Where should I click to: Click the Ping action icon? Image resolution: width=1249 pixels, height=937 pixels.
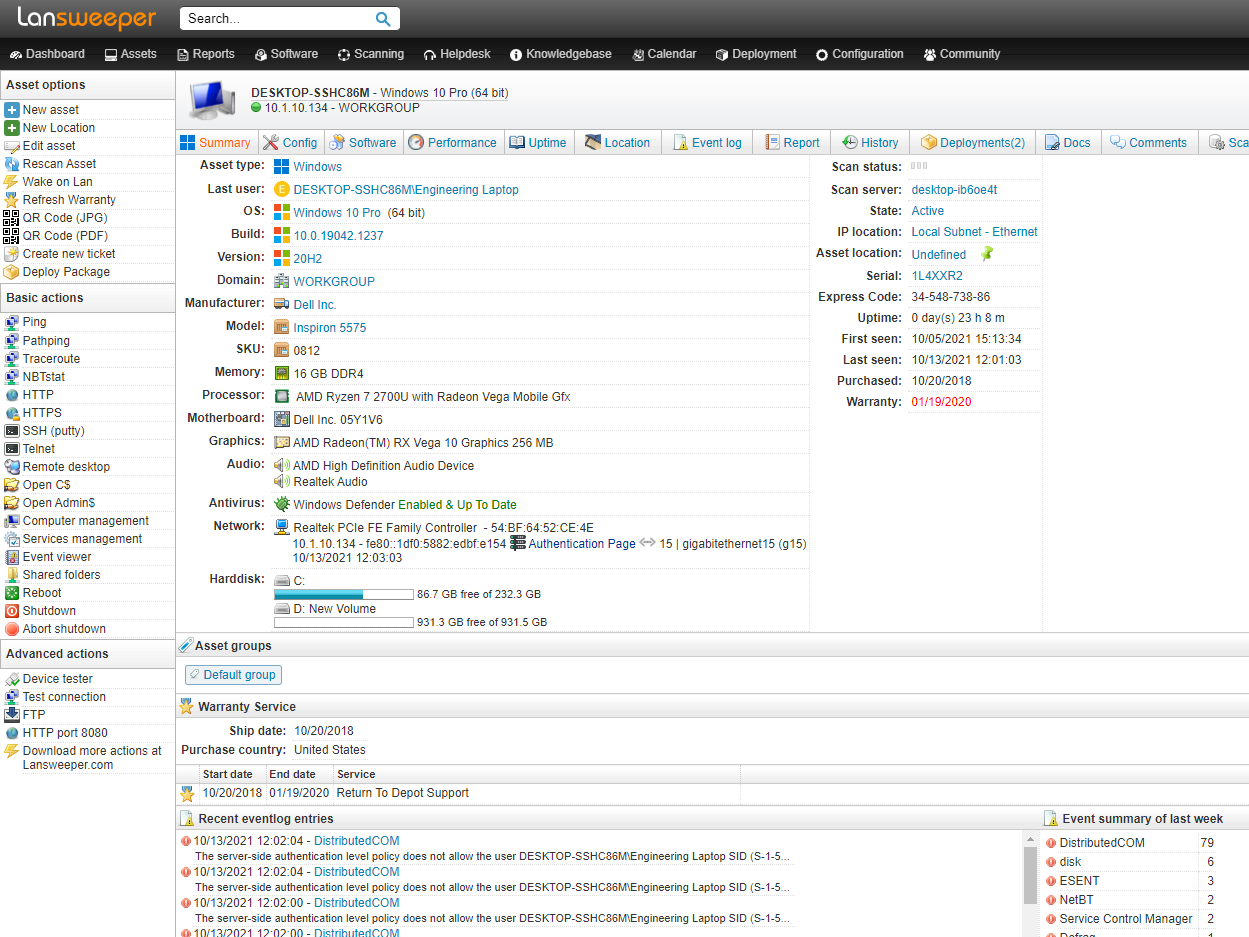[12, 322]
